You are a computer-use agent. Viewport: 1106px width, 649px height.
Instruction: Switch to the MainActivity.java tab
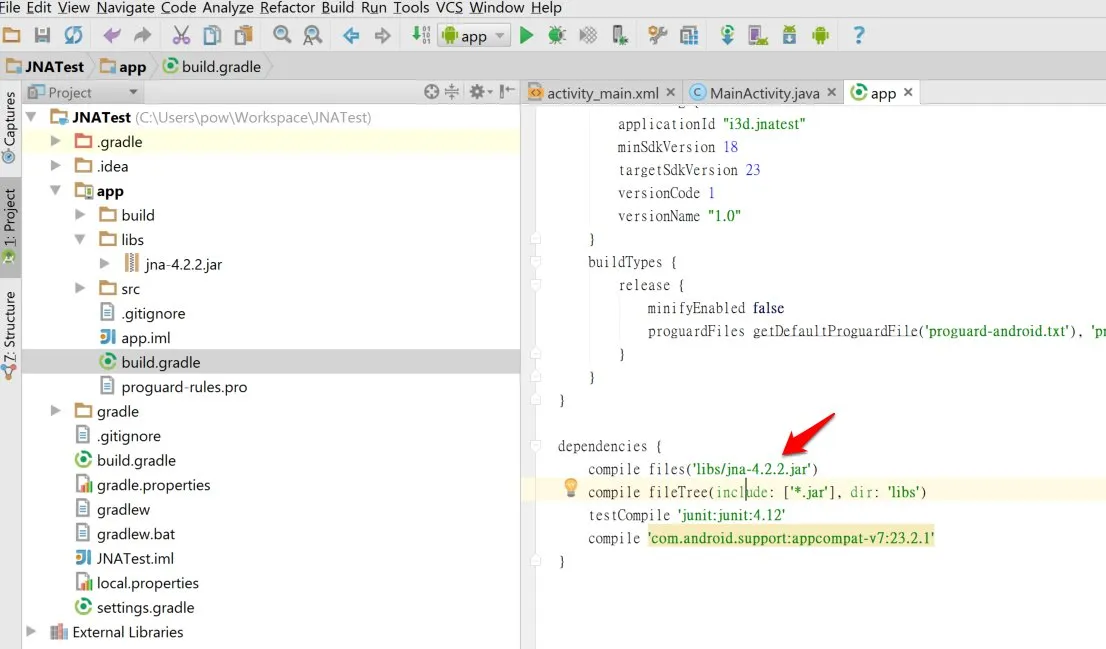[x=765, y=93]
